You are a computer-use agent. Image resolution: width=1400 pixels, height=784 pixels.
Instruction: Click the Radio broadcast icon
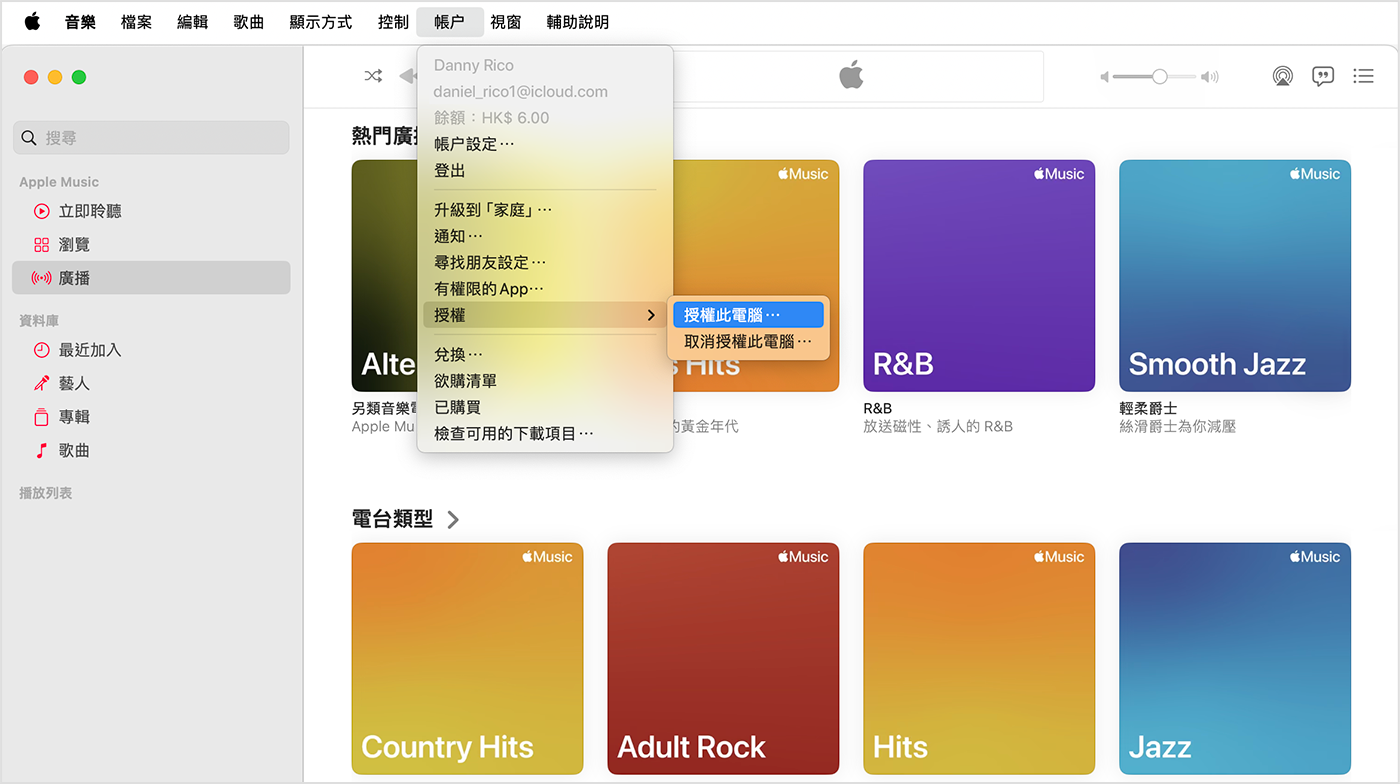tap(41, 278)
